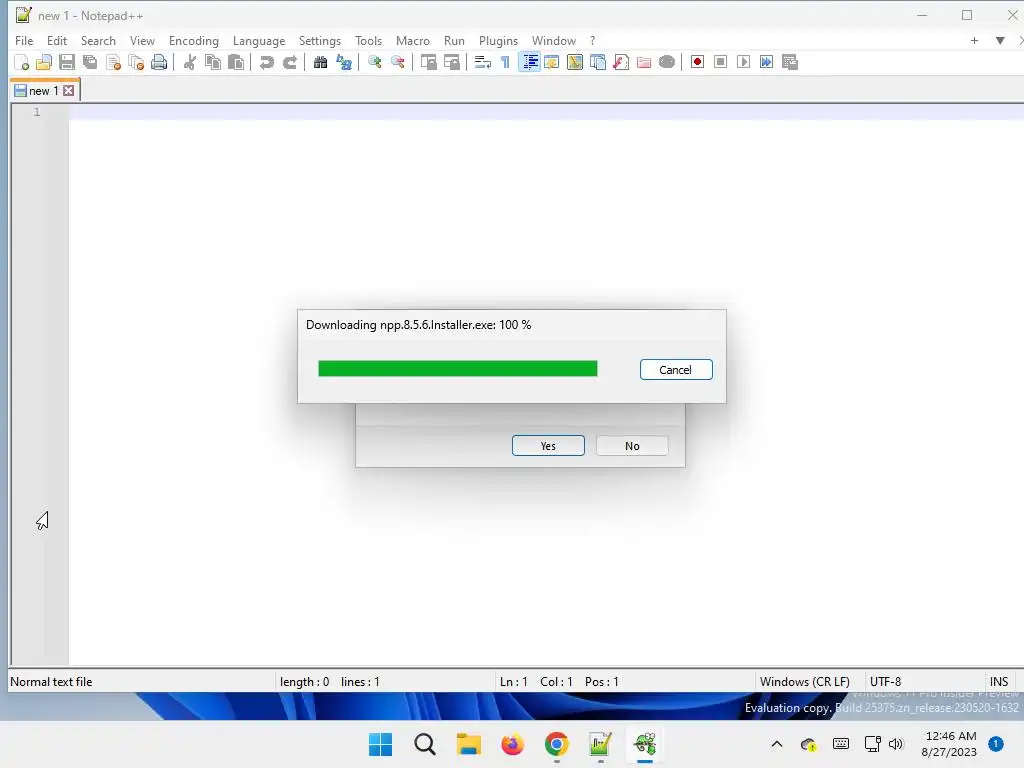Click No in the update dialog

click(x=632, y=445)
